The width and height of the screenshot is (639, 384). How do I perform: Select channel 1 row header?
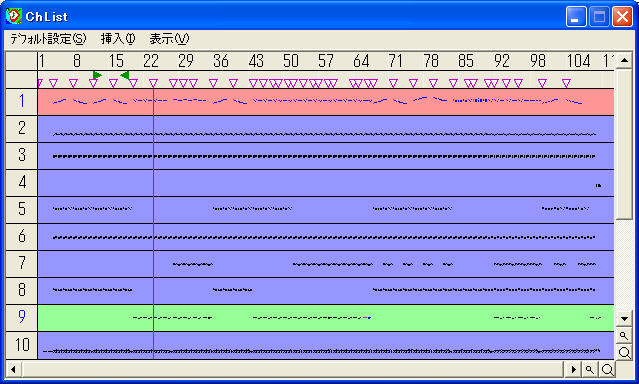coord(22,102)
